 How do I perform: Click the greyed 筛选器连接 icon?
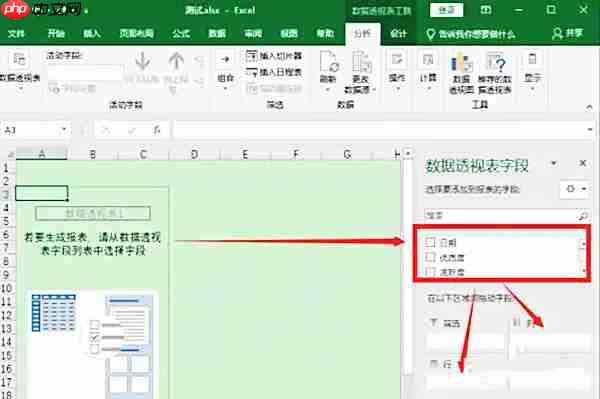tap(252, 89)
